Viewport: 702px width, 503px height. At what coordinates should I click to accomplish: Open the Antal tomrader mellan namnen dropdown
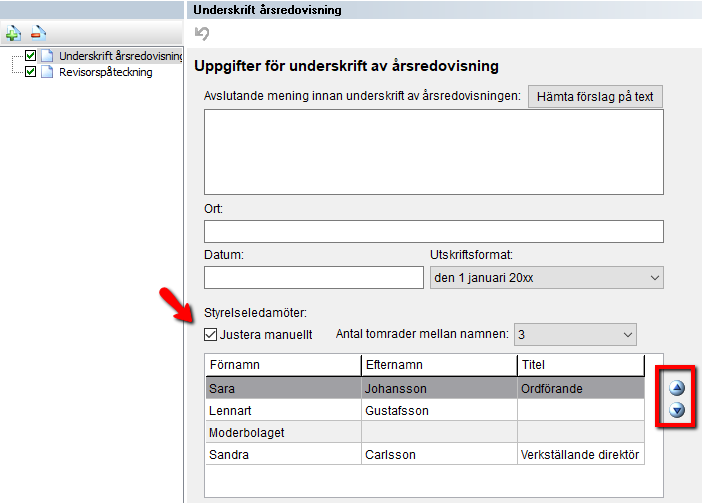pos(576,334)
